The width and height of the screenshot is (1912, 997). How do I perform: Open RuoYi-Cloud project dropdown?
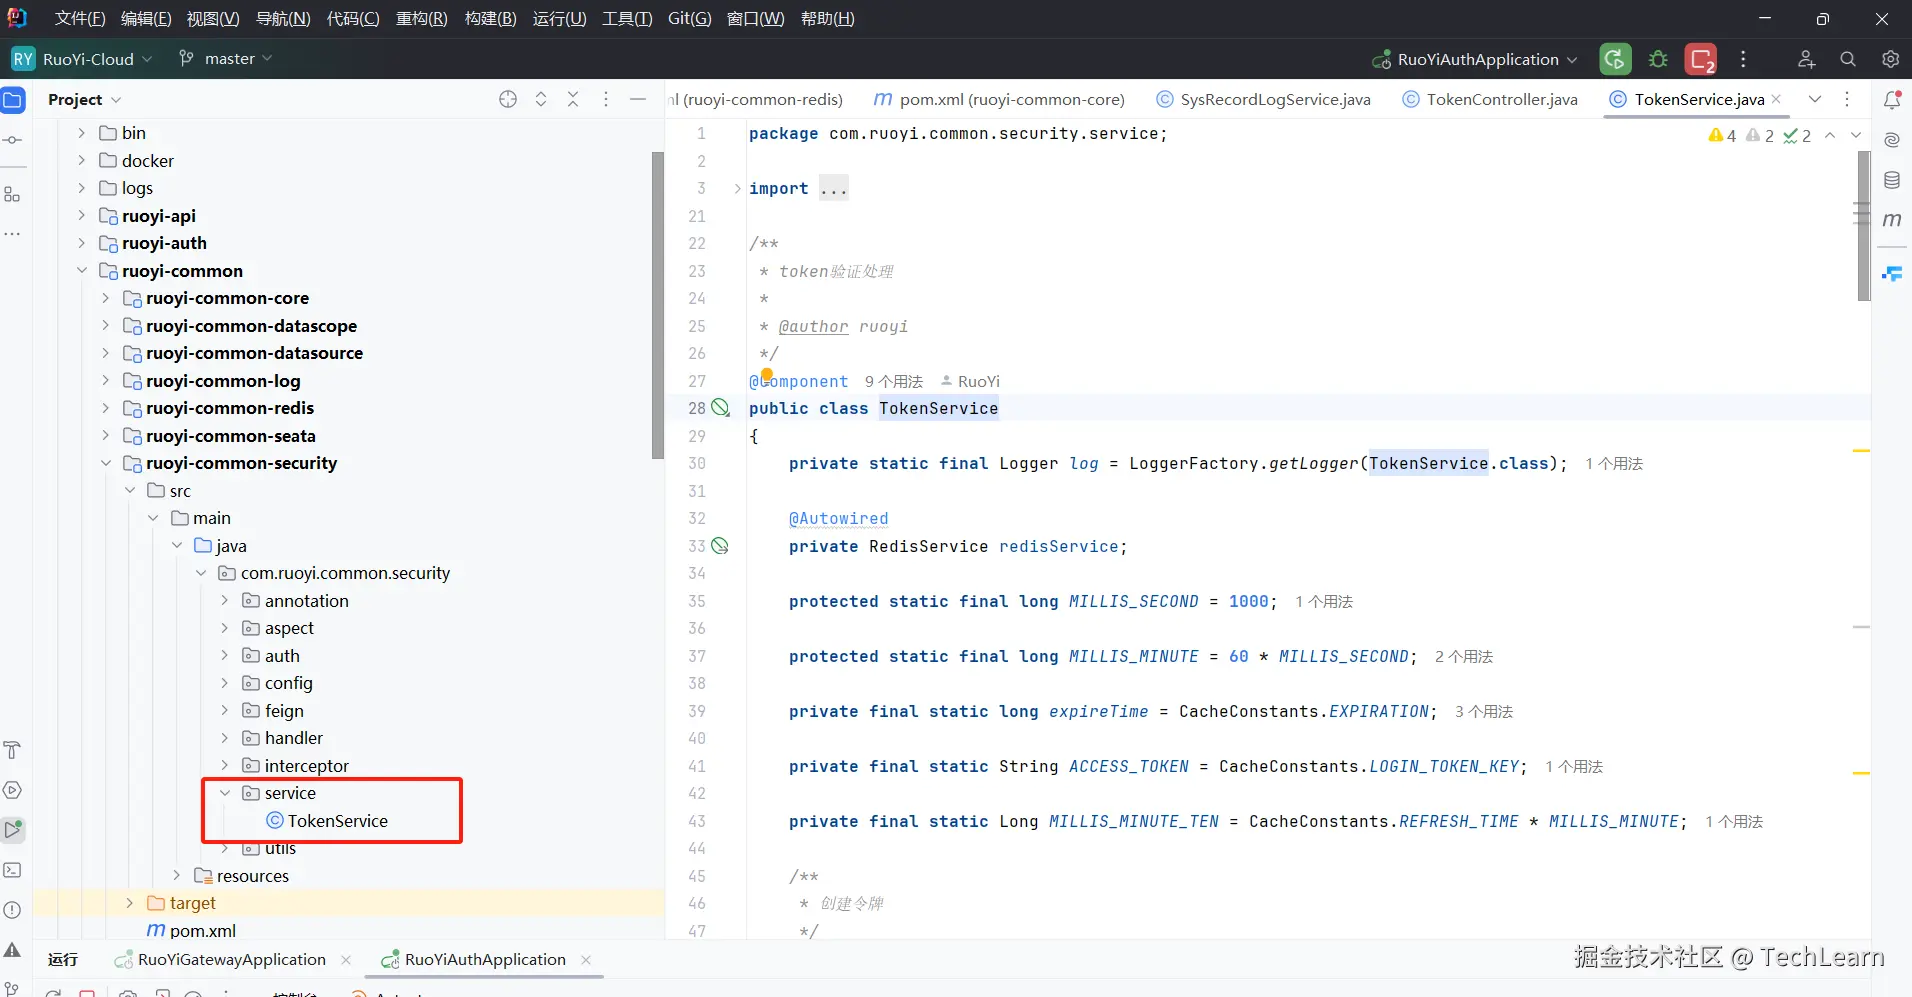83,59
